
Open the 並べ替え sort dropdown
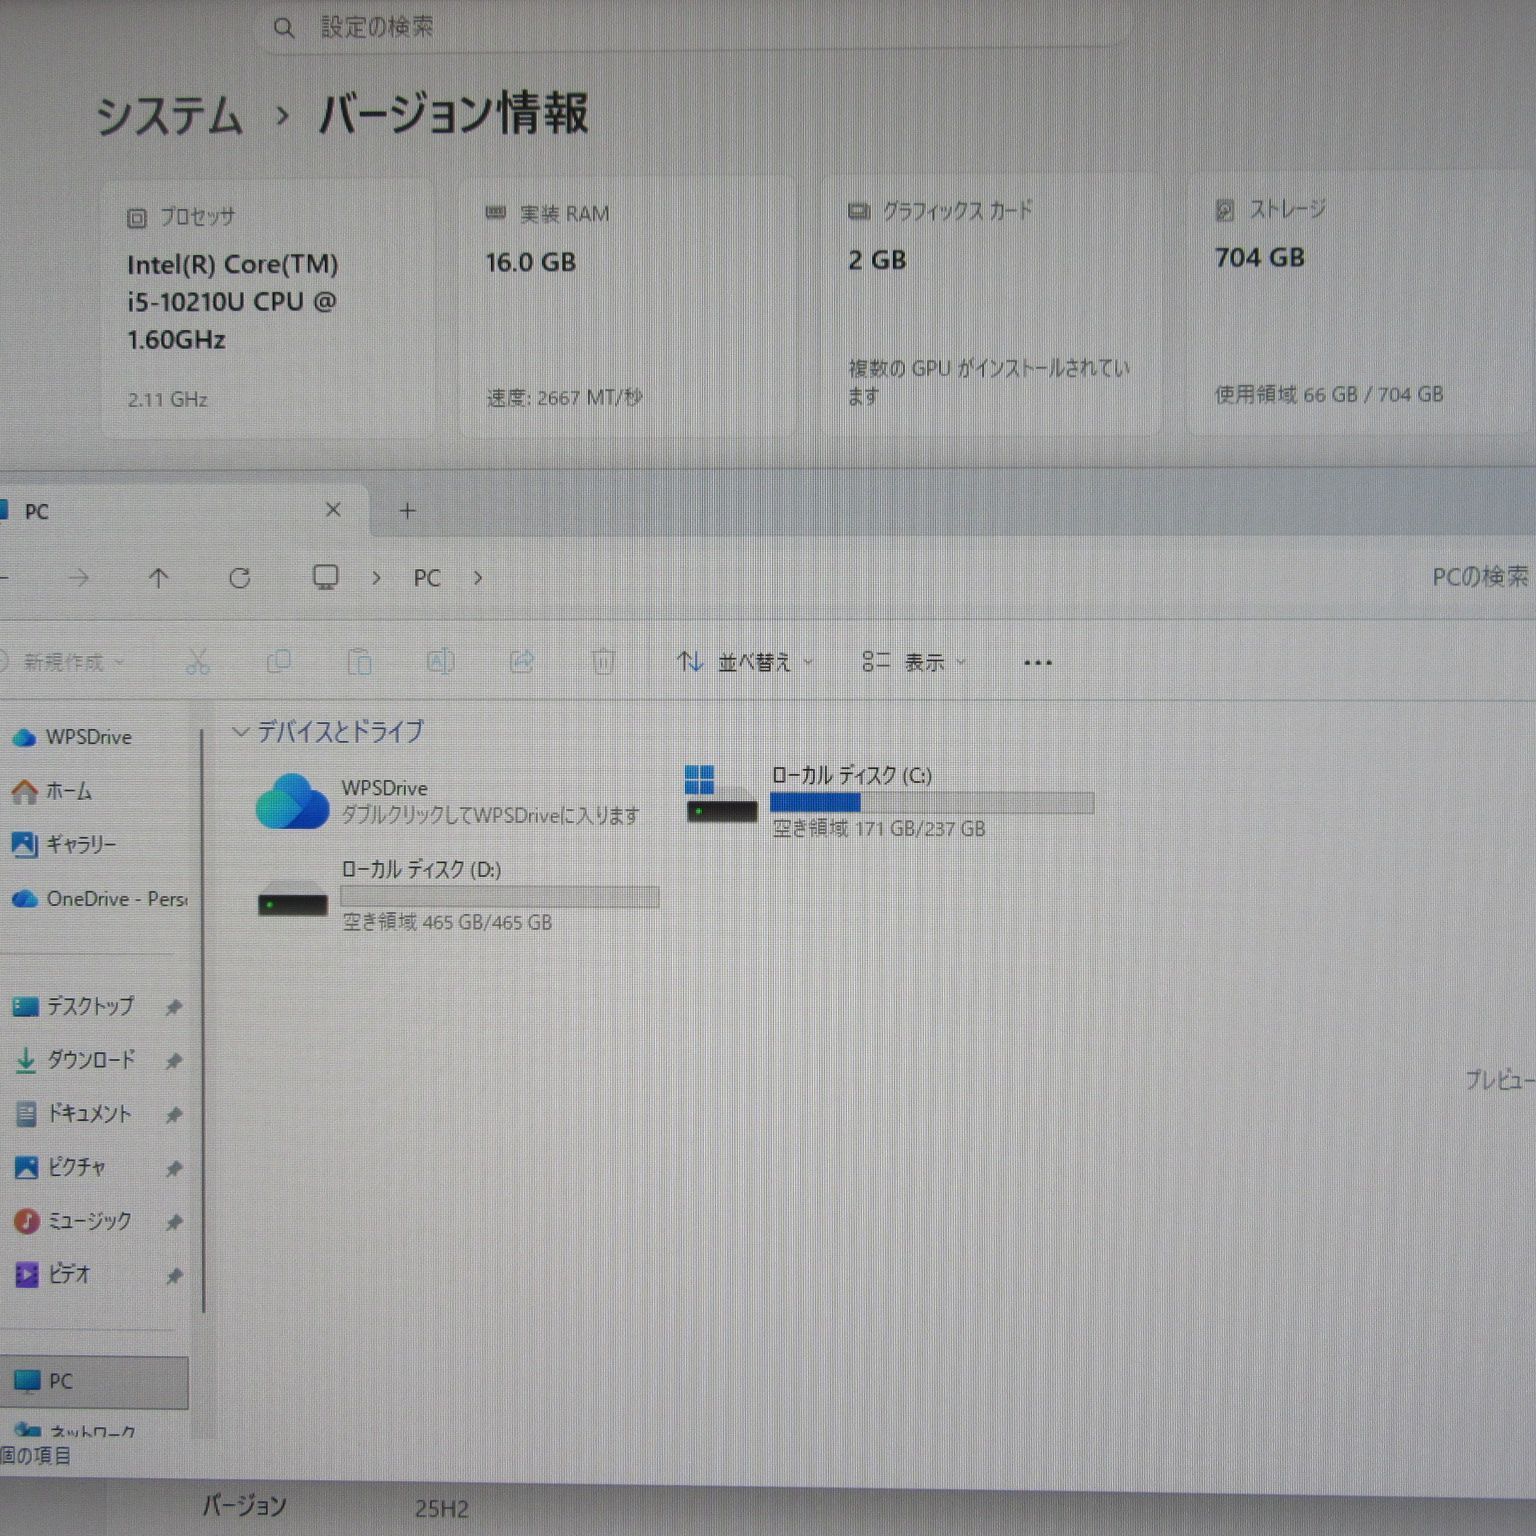click(x=745, y=662)
